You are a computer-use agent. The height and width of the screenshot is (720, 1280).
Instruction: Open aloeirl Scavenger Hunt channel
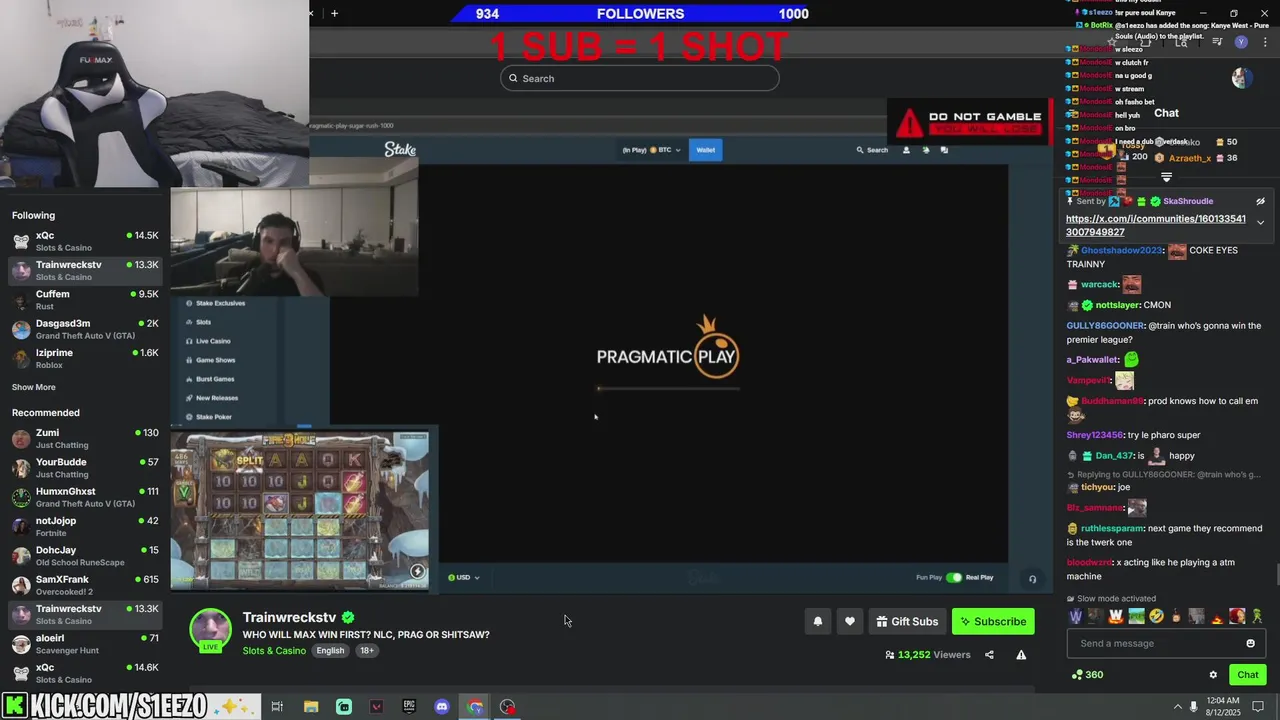84,644
